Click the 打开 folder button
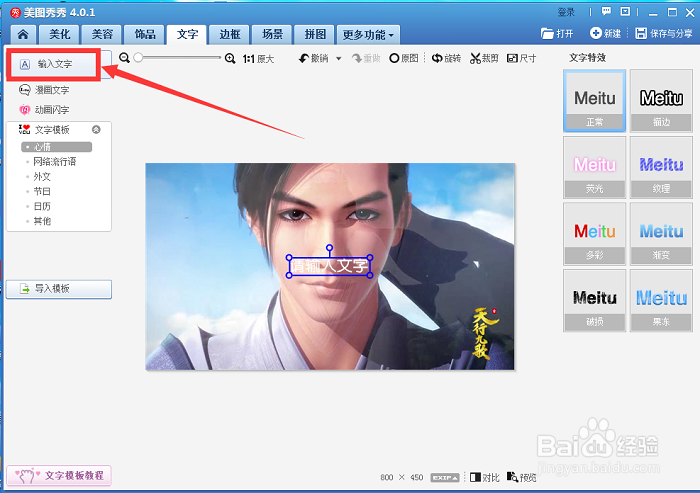The width and height of the screenshot is (700, 493). (x=557, y=33)
